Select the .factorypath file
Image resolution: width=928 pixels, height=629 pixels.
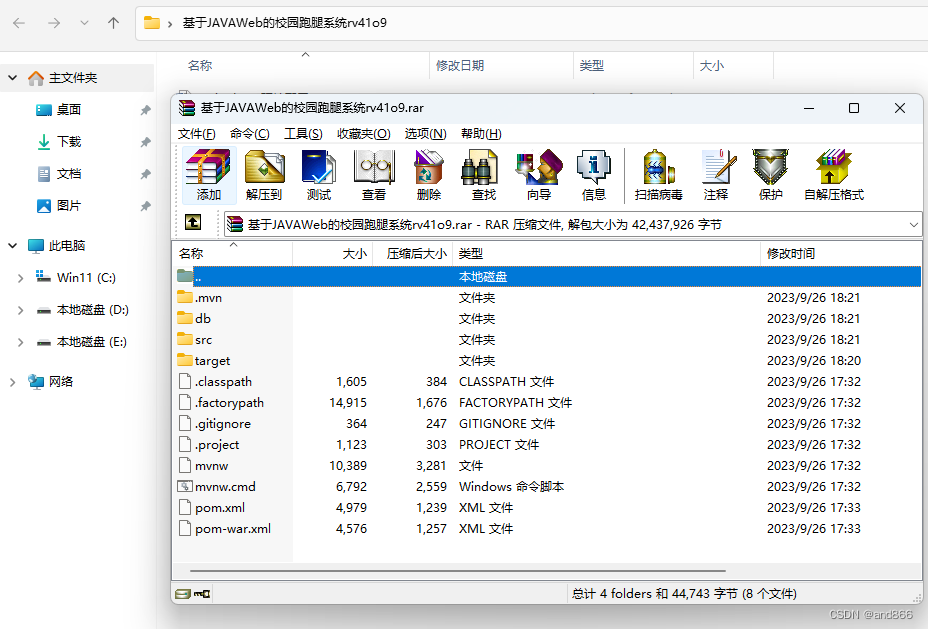tap(547, 402)
